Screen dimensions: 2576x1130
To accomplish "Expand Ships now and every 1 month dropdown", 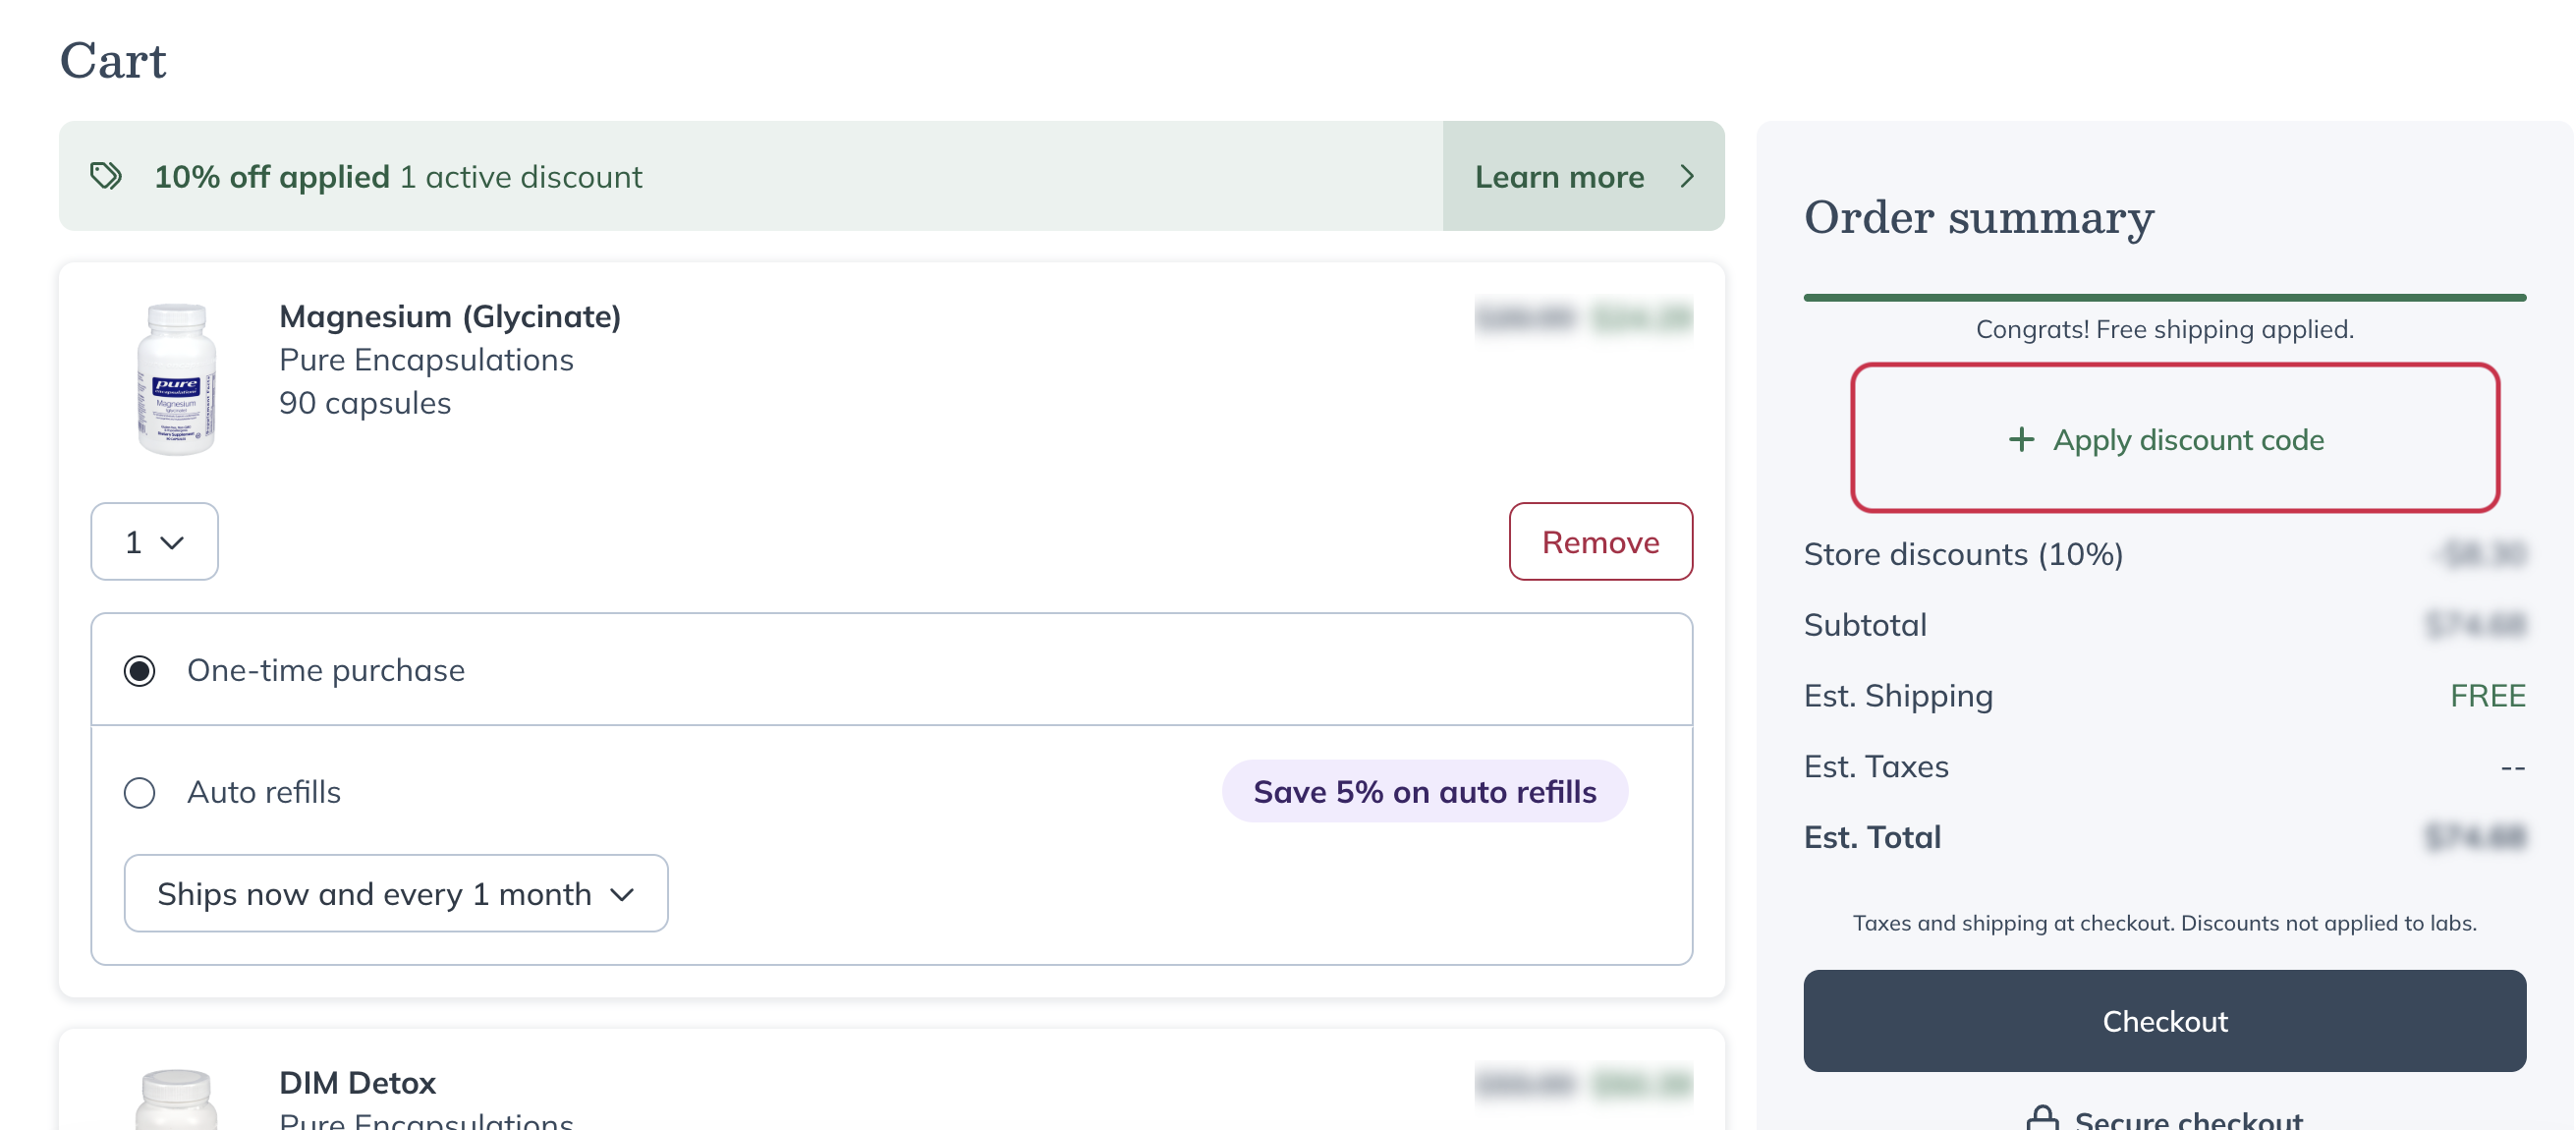I will coord(394,893).
